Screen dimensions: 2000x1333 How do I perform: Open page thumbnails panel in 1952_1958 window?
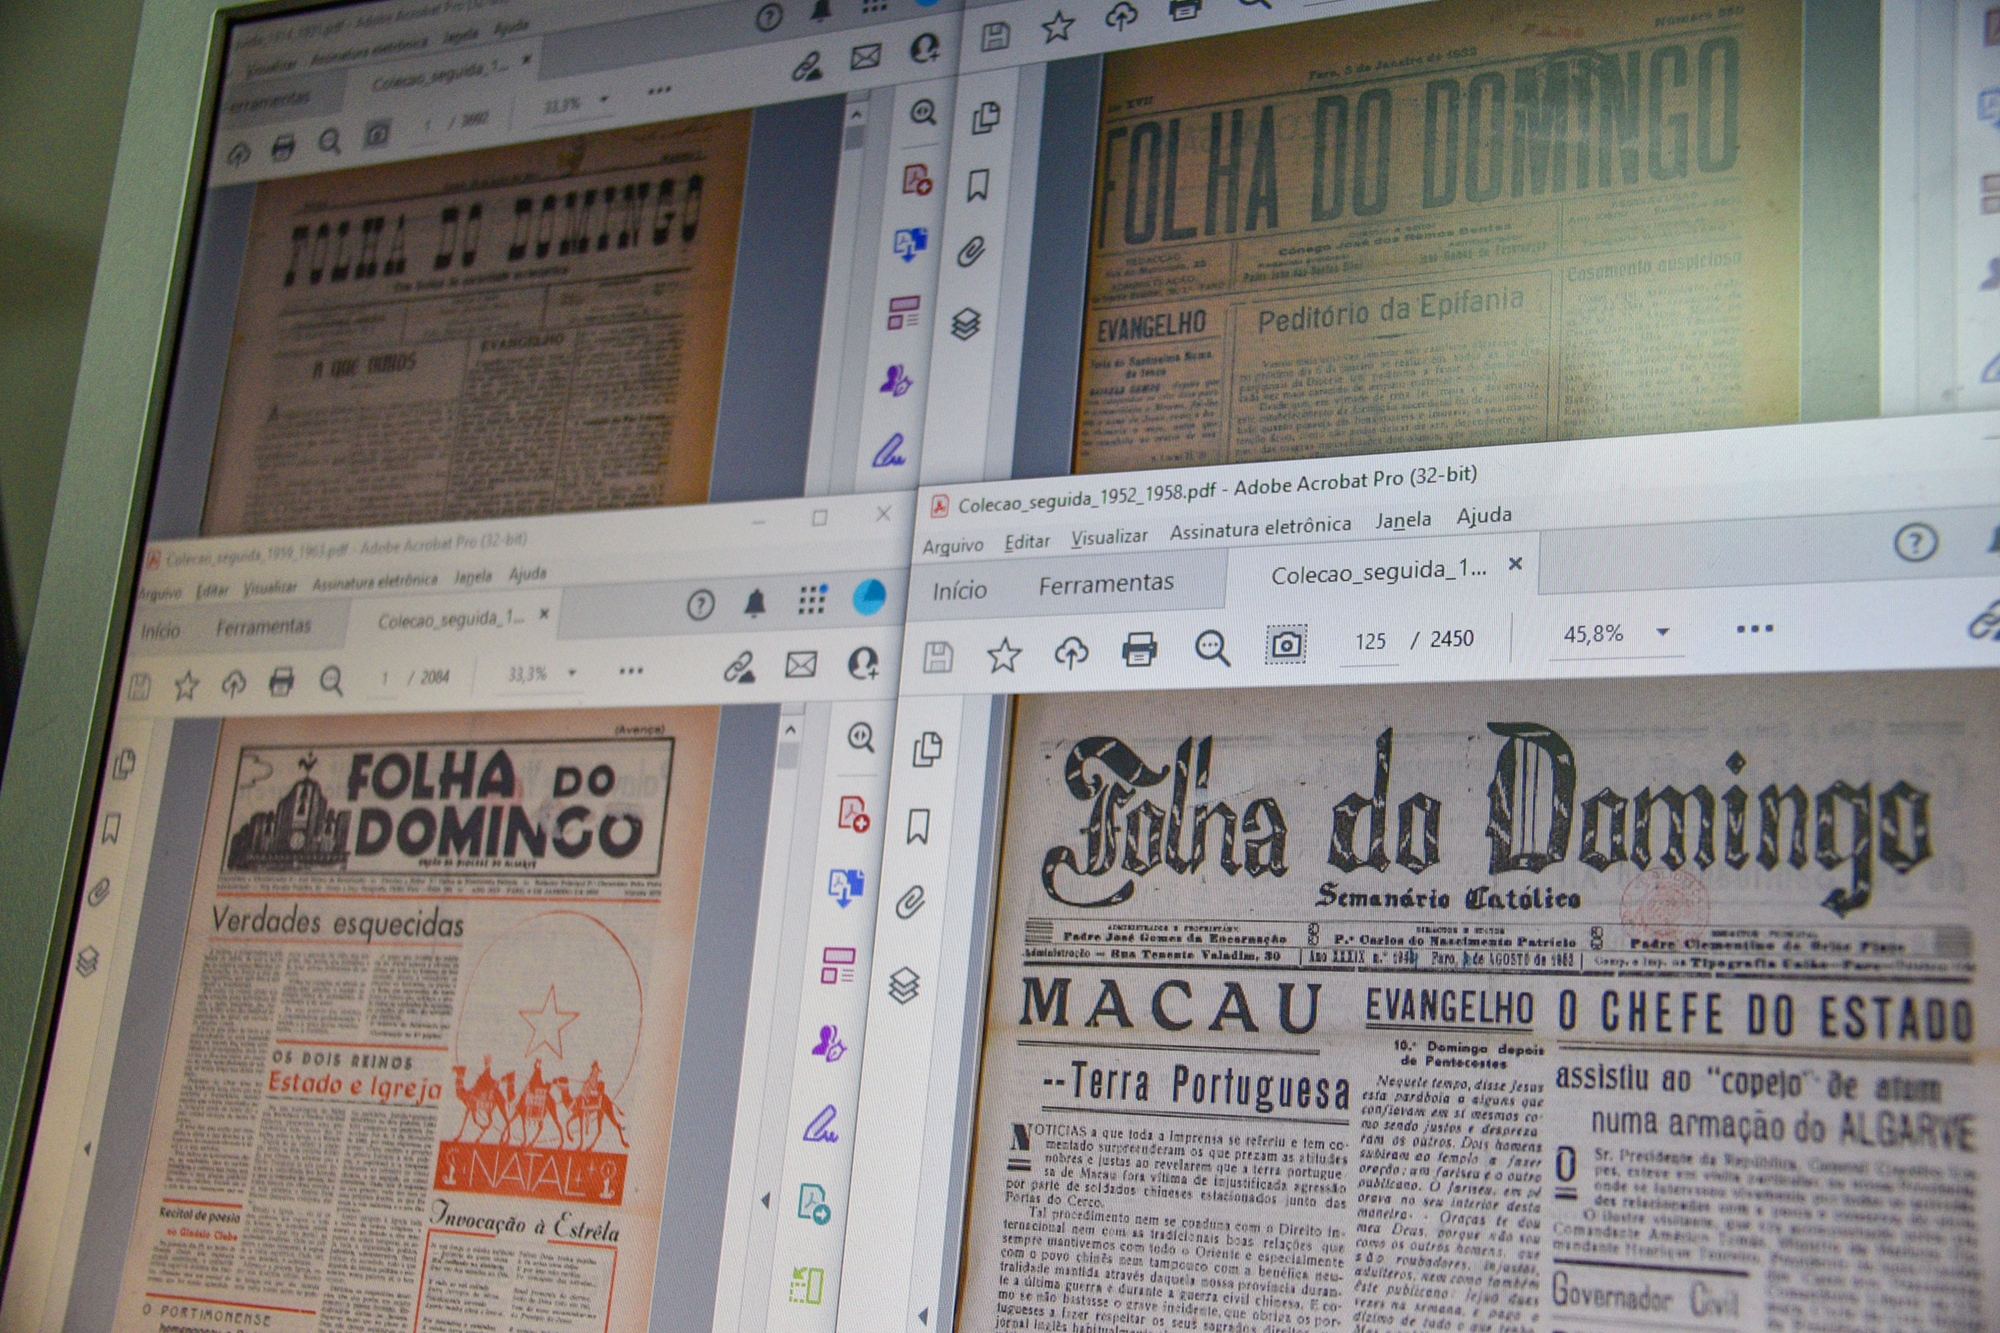(927, 749)
